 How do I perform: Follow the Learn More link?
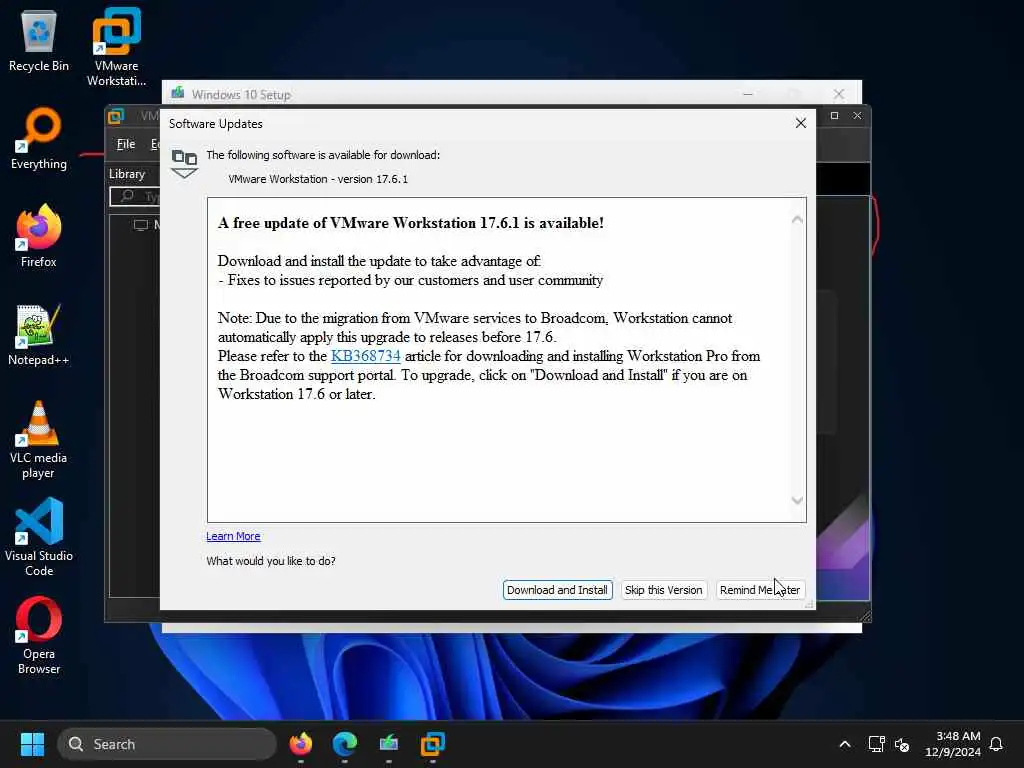pyautogui.click(x=233, y=536)
